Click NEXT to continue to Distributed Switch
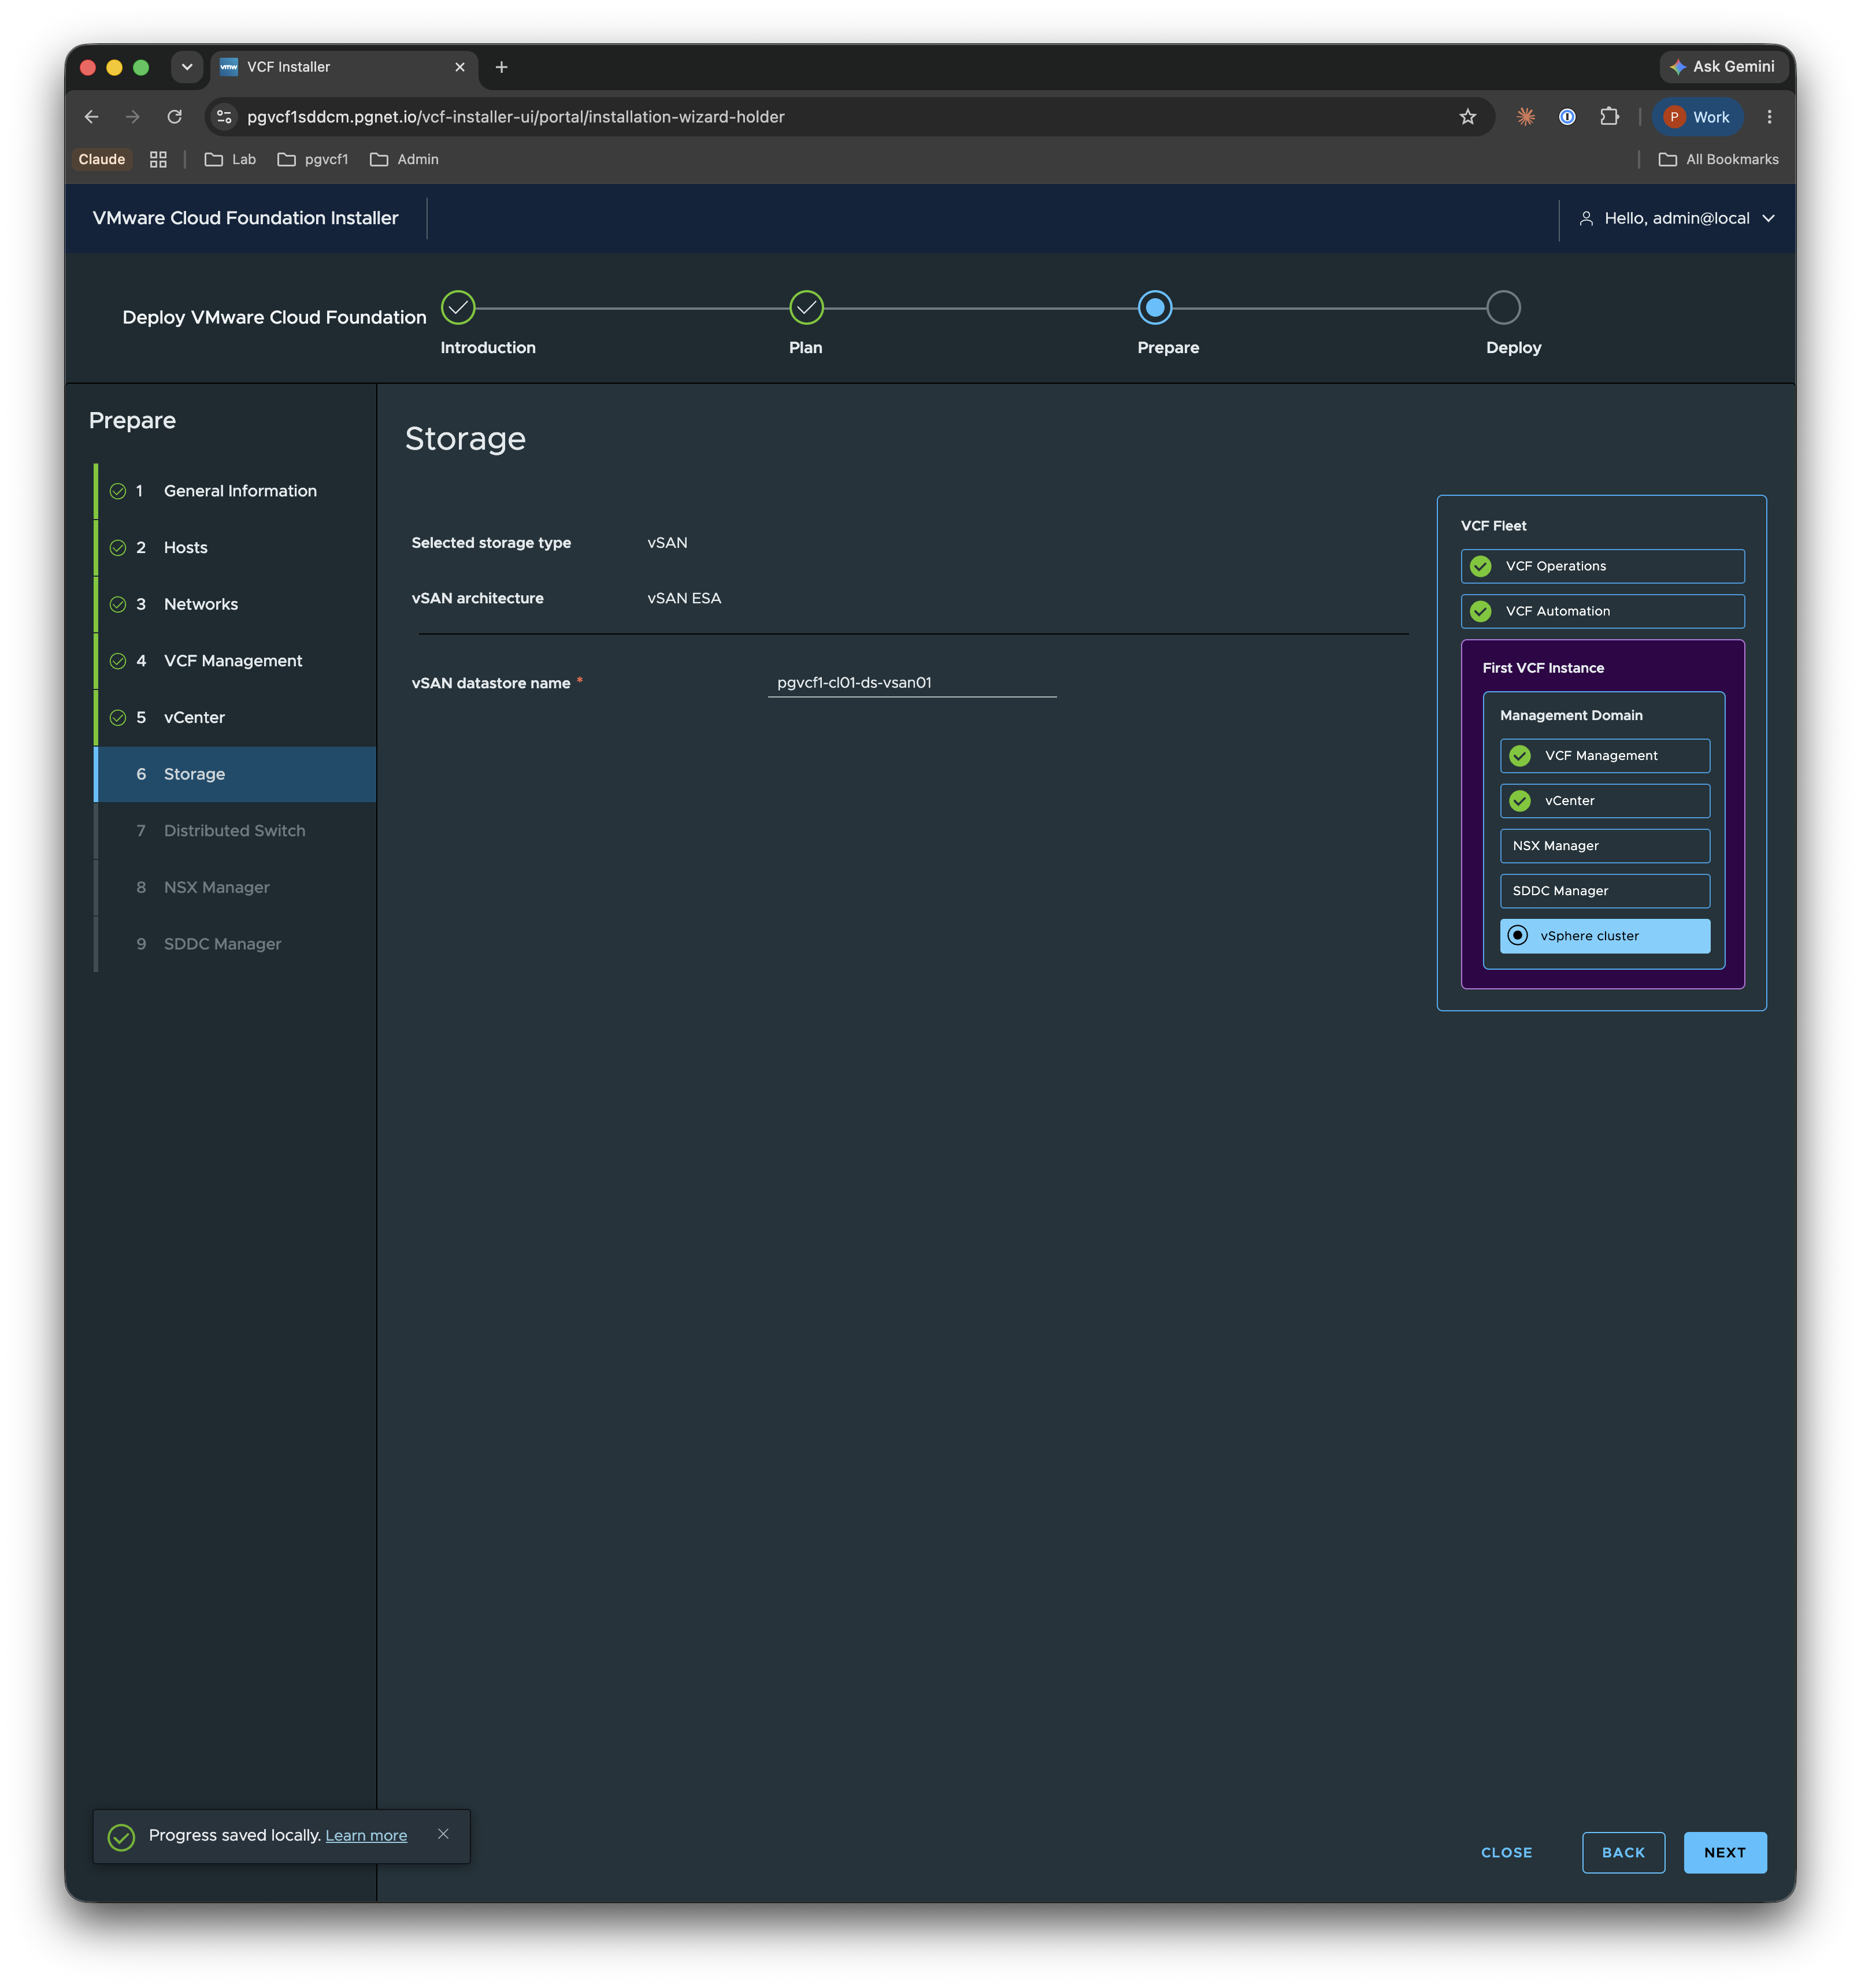The width and height of the screenshot is (1861, 1988). 1725,1853
